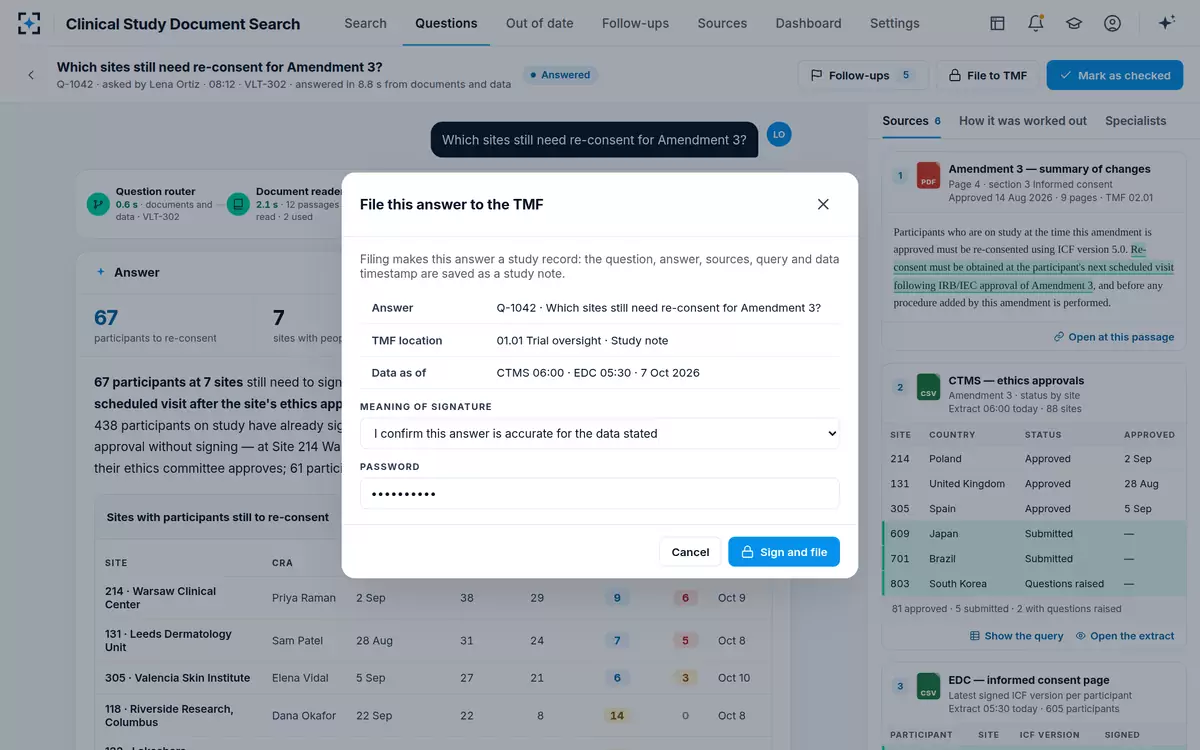1200x750 pixels.
Task: Click the sparkle icon beside Answer heading
Action: click(101, 272)
